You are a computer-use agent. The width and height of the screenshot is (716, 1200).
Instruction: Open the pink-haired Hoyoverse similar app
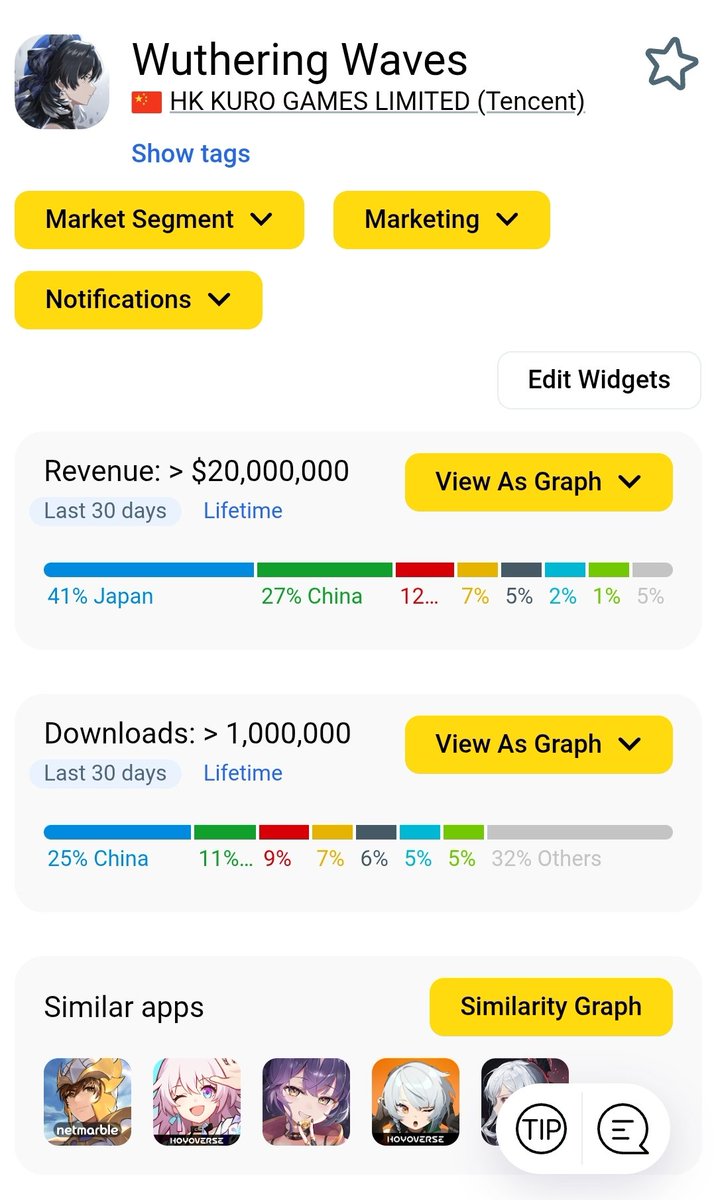click(197, 1102)
